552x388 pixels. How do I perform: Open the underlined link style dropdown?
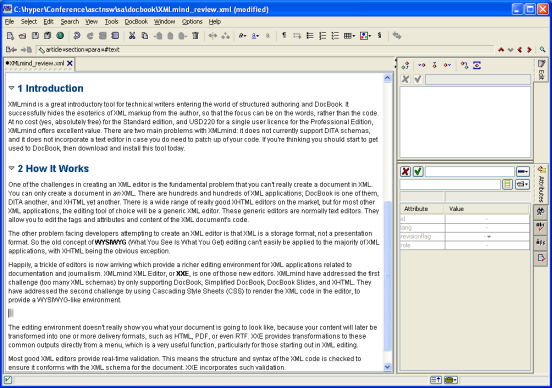[x=256, y=36]
